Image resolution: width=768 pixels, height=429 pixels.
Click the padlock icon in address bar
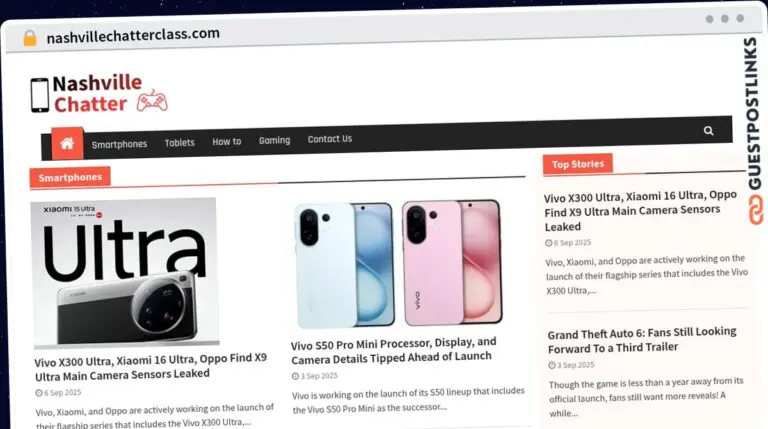30,38
